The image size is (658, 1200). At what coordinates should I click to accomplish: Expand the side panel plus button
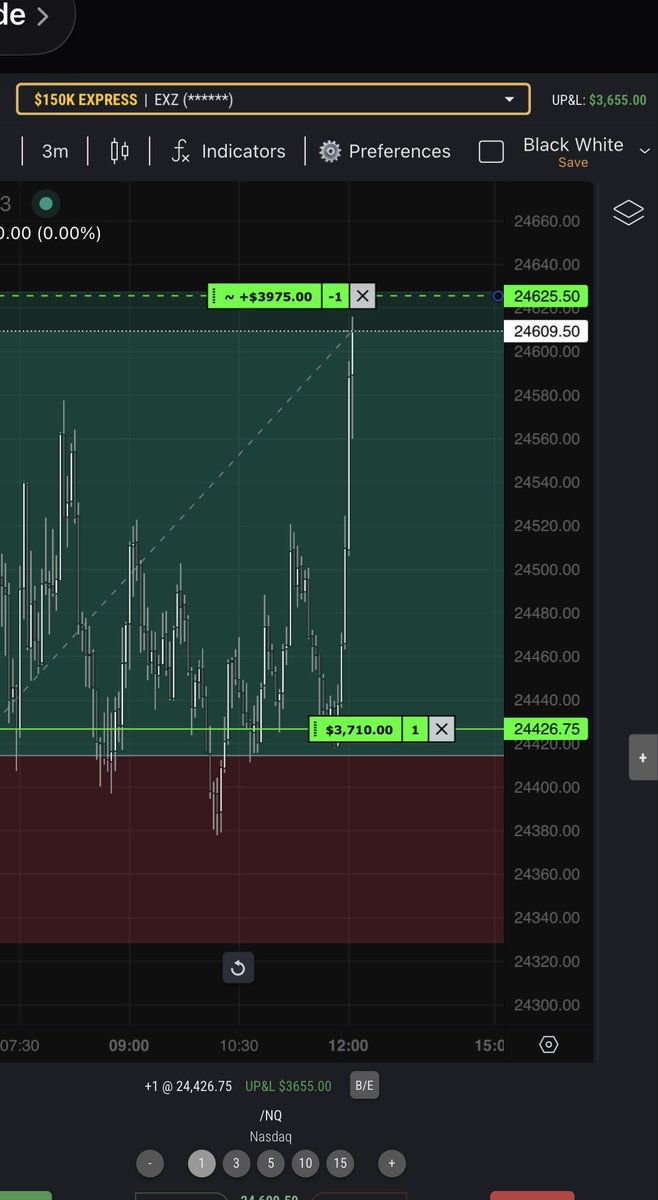coord(644,758)
